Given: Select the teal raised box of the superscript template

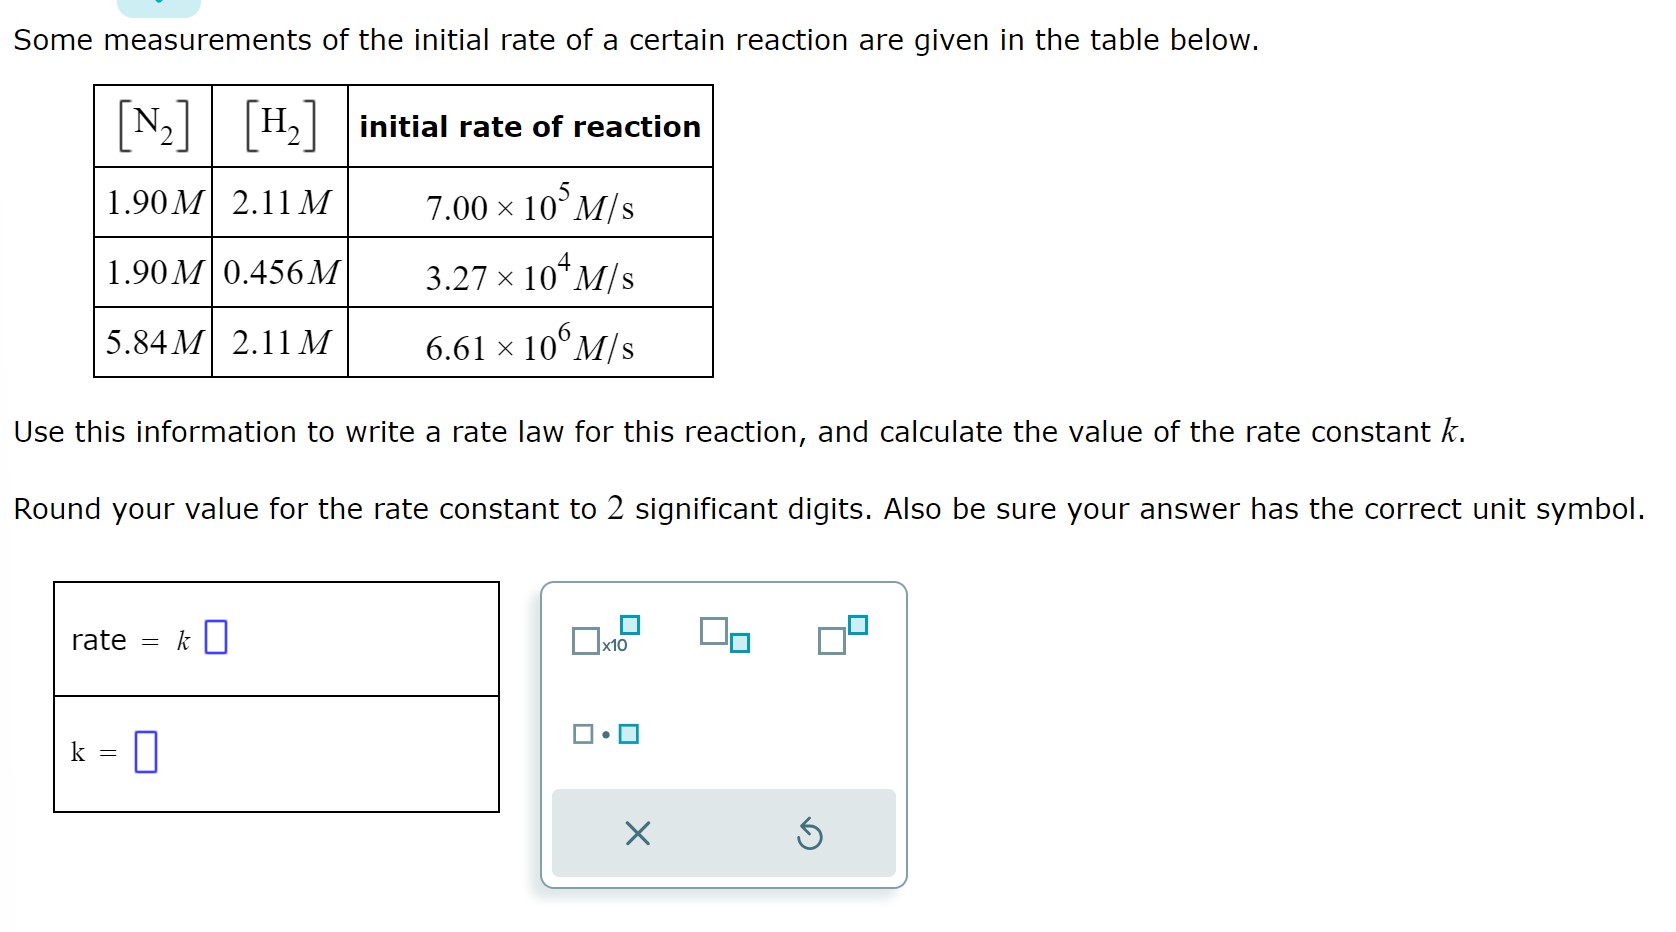Looking at the screenshot, I should coord(857,623).
